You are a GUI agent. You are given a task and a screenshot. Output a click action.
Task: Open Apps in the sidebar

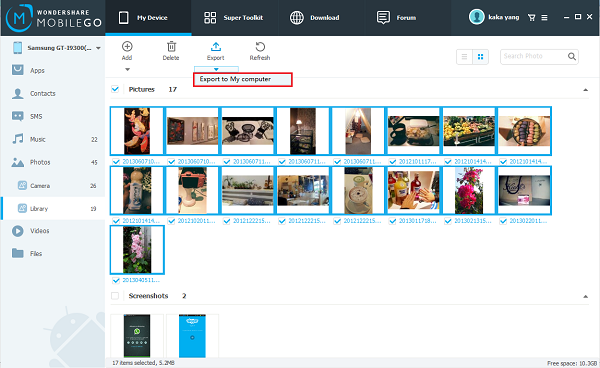[52, 70]
